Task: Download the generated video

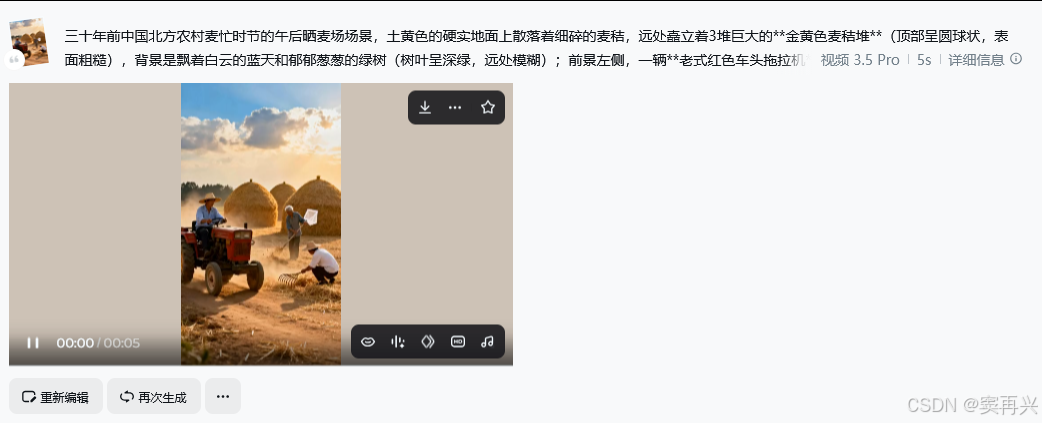Action: [425, 108]
